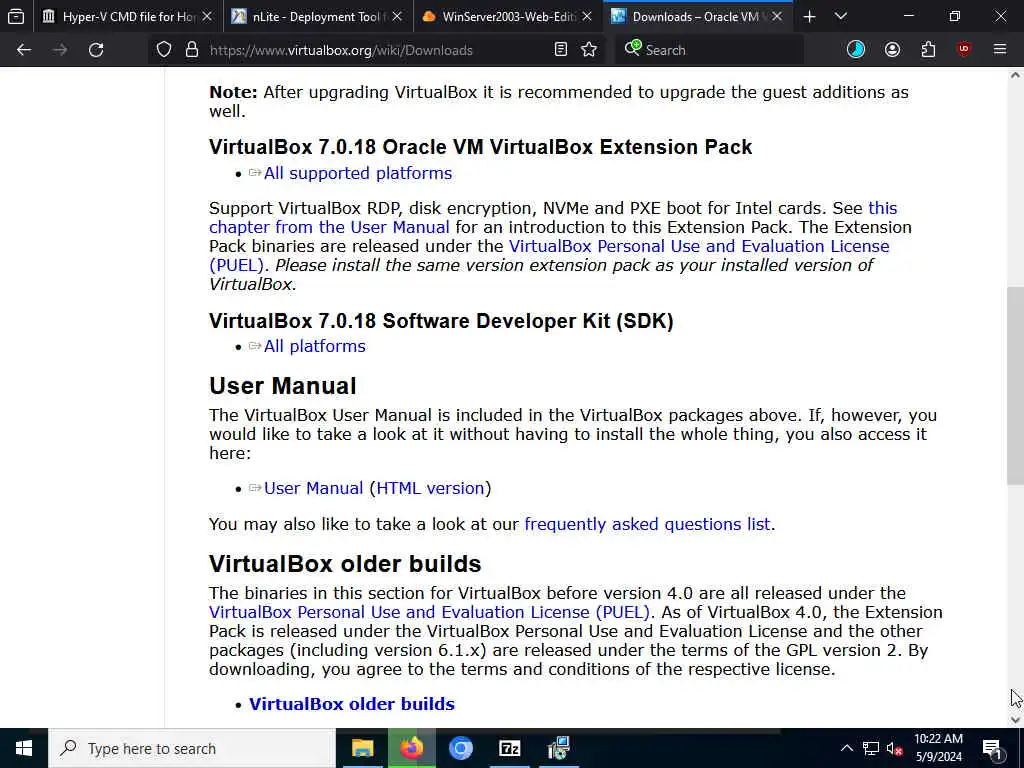The height and width of the screenshot is (768, 1024).
Task: Open the SDK All platforms link
Action: tap(315, 346)
